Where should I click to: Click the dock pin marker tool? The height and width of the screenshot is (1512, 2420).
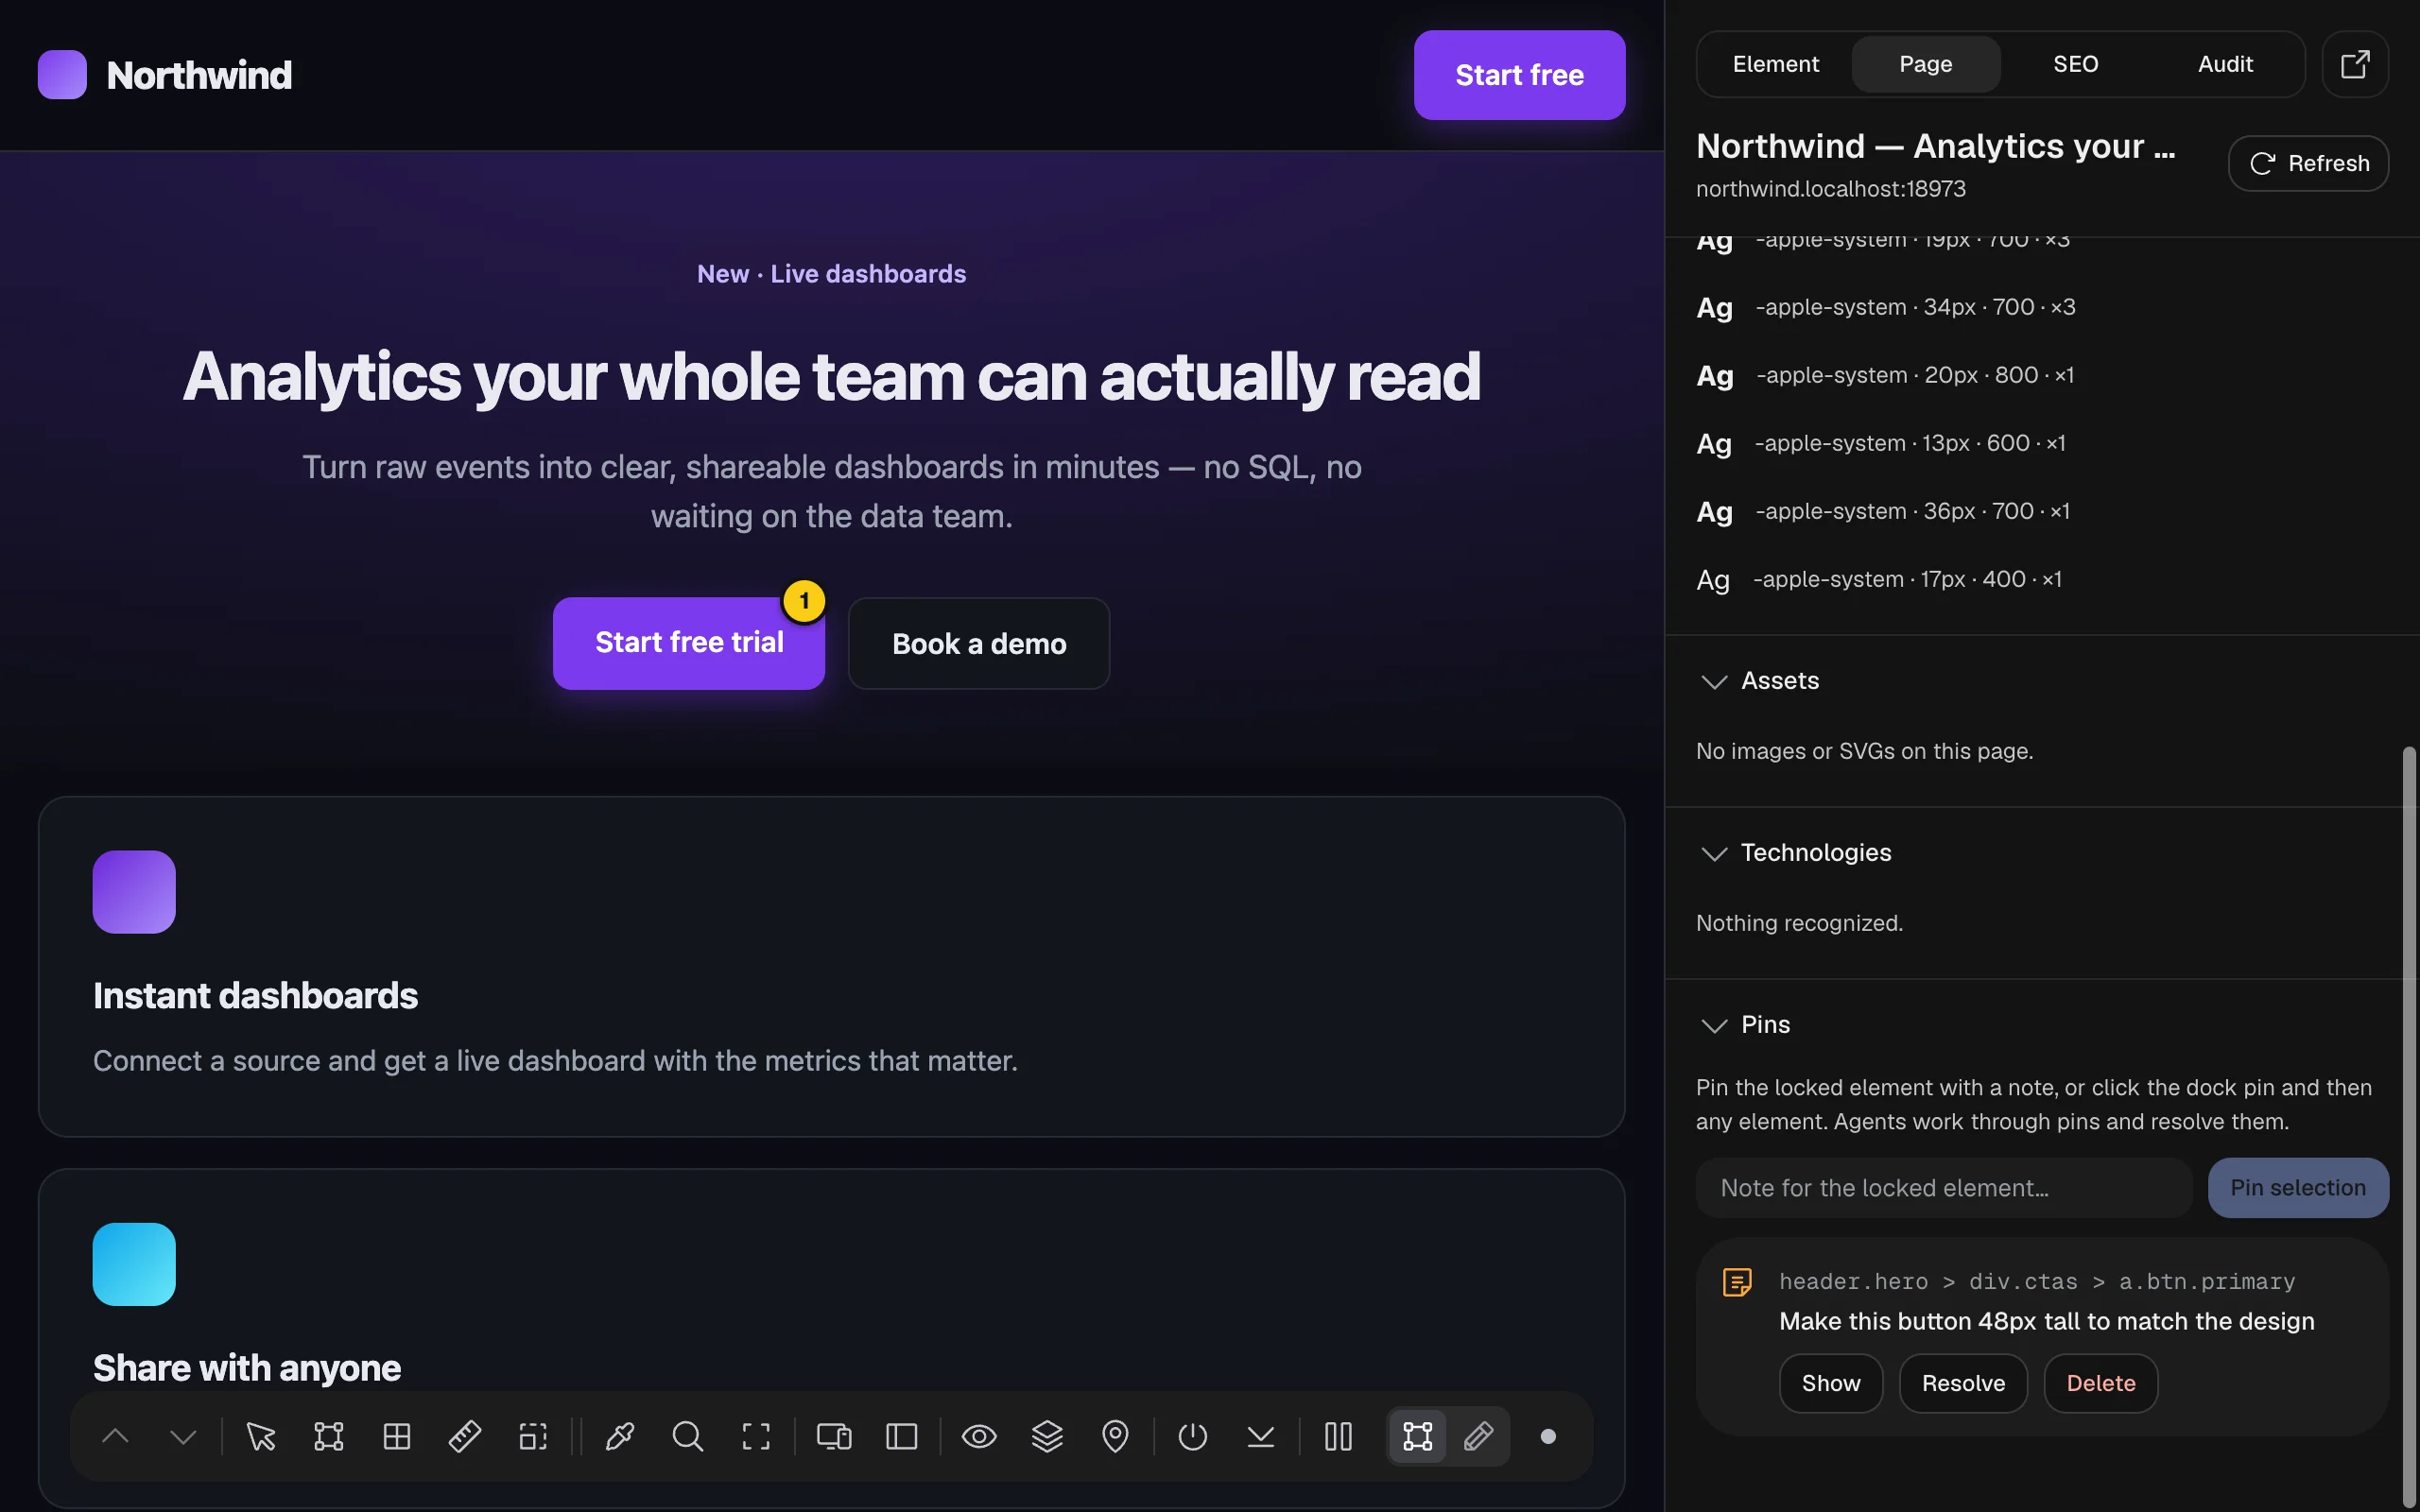point(1115,1437)
